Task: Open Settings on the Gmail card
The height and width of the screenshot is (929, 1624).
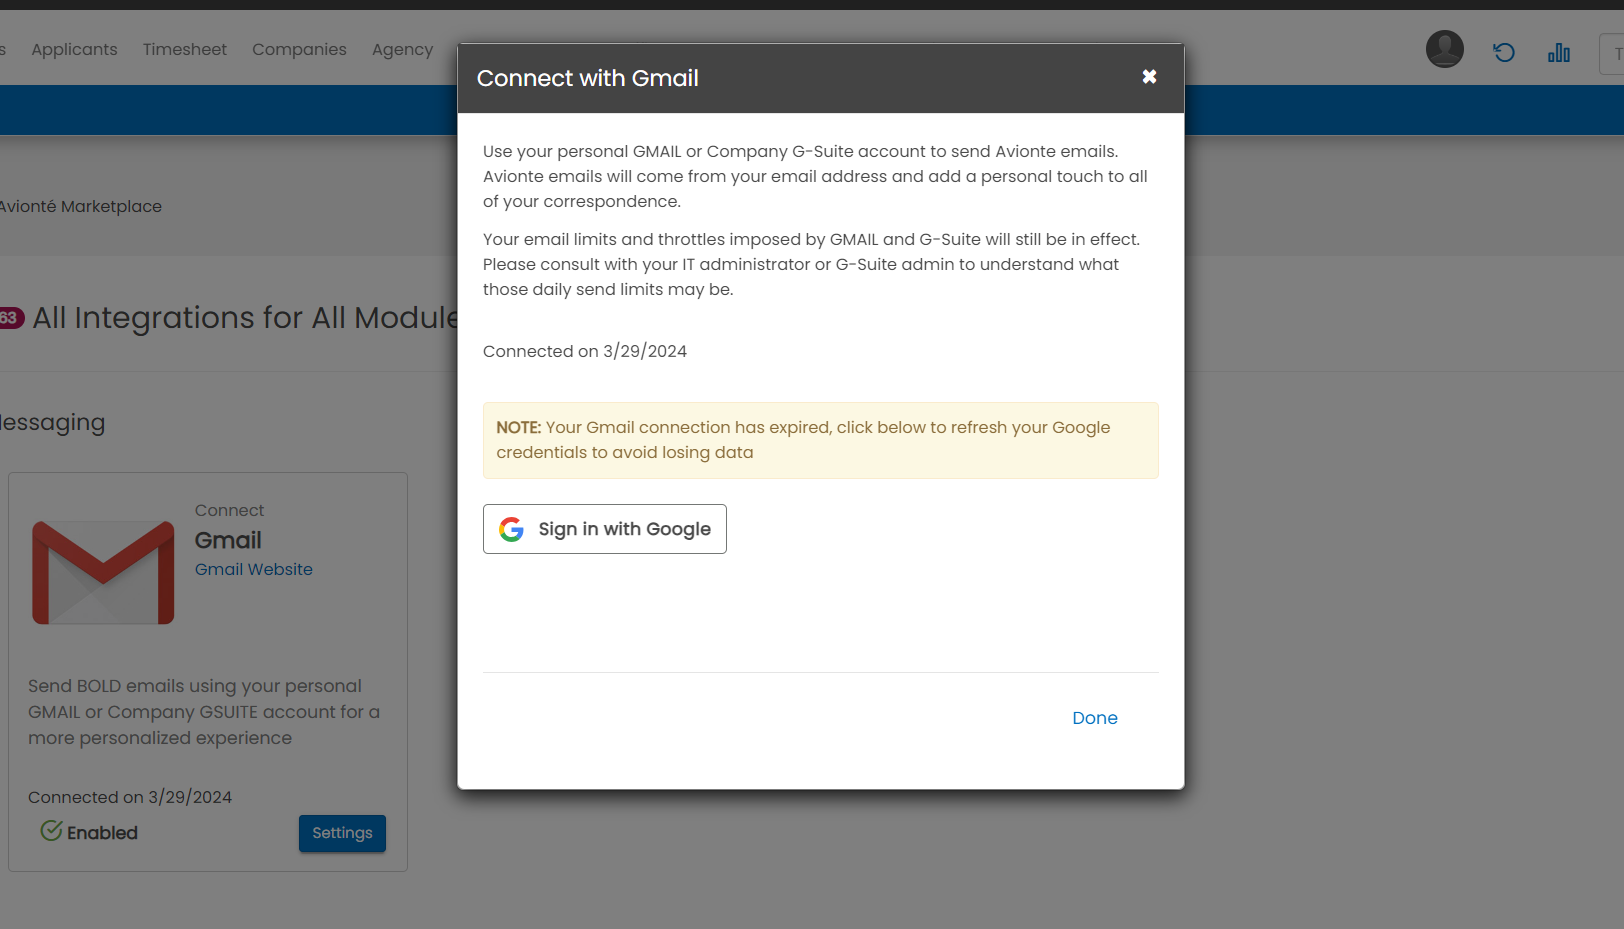Action: click(342, 833)
